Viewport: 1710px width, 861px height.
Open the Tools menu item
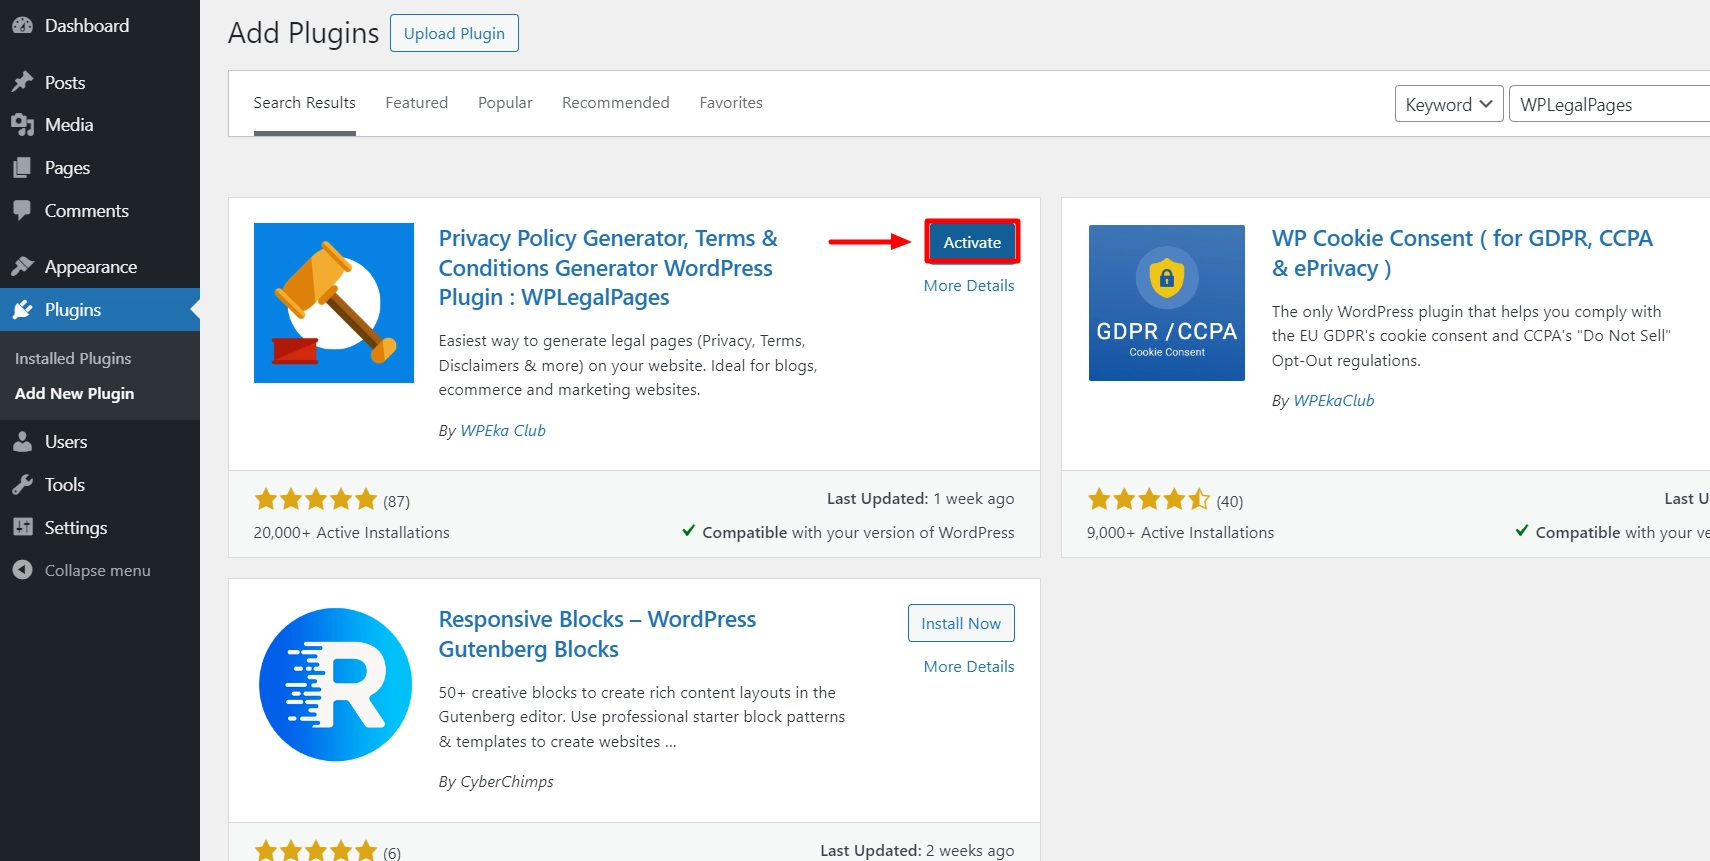100,485
